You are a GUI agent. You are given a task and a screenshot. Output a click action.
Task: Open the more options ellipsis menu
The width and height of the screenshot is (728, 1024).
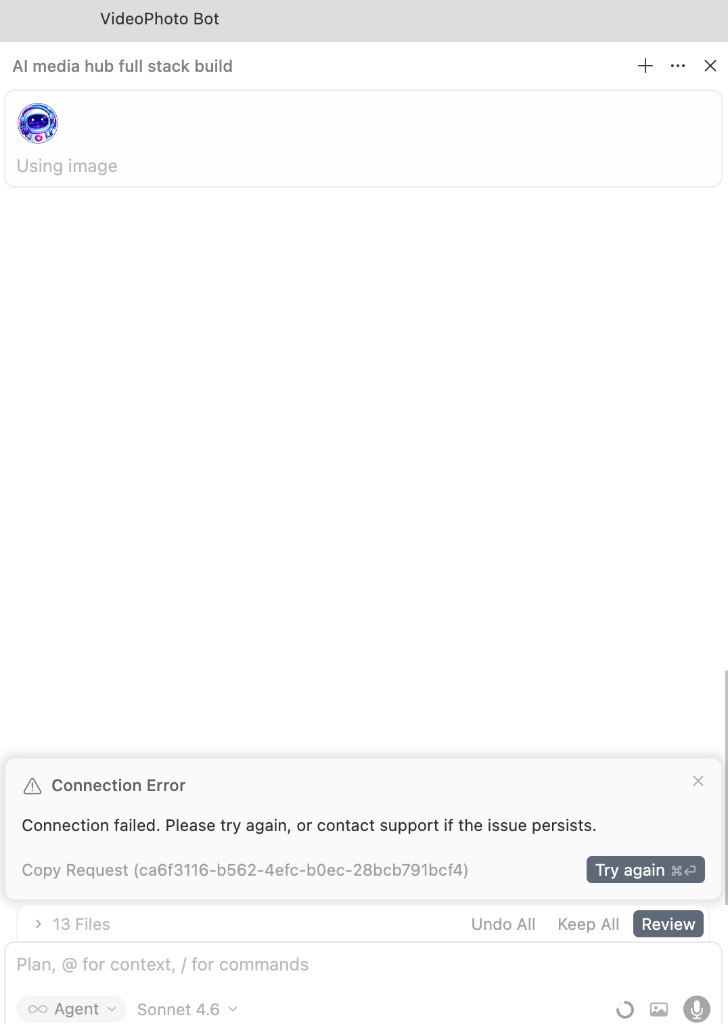pos(678,66)
